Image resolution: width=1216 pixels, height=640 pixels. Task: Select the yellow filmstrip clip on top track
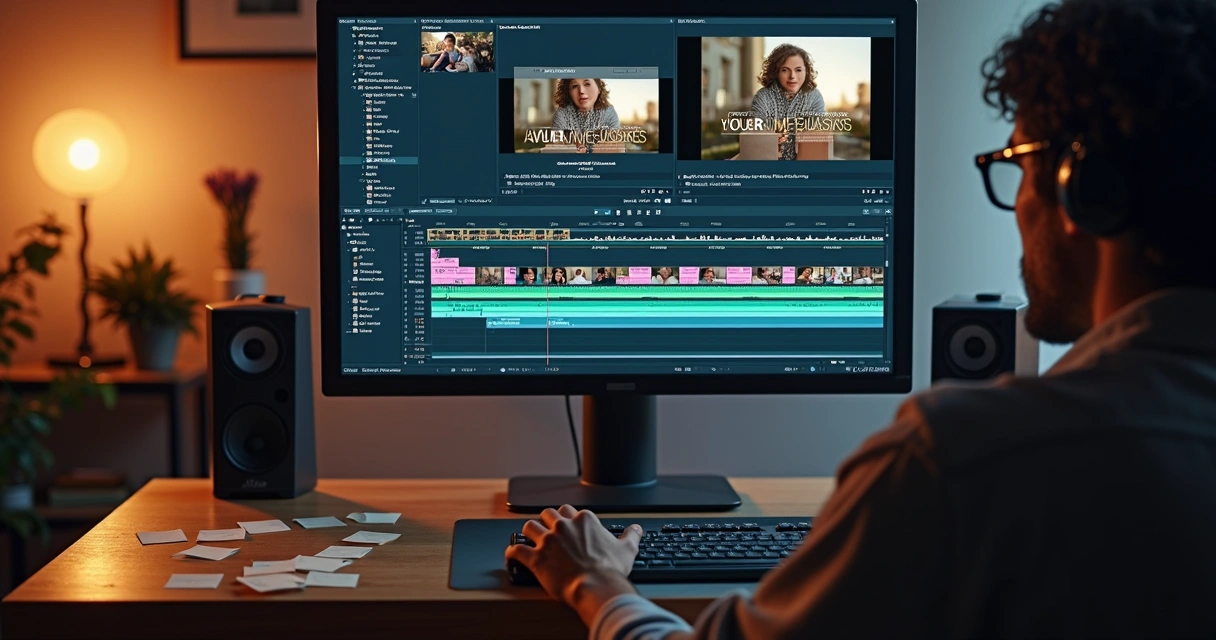pyautogui.click(x=499, y=235)
